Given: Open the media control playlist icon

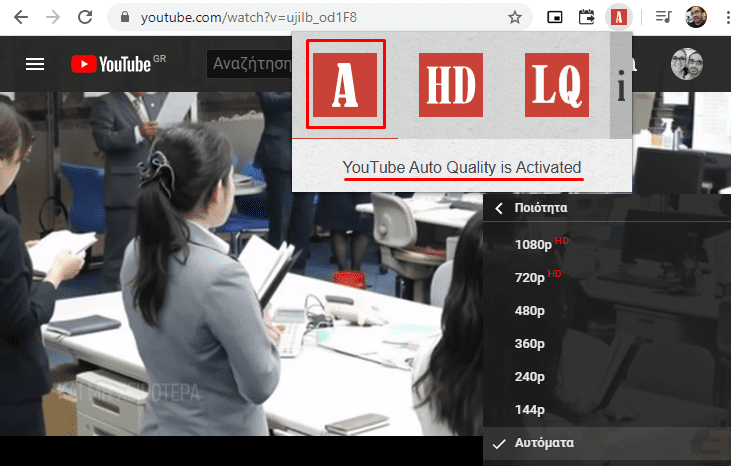Looking at the screenshot, I should point(663,17).
